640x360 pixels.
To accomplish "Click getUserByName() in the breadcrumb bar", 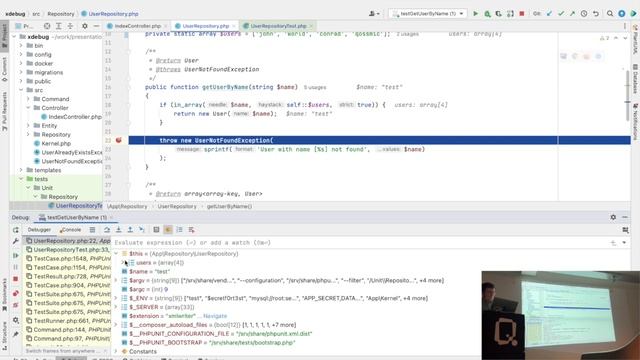I will [x=229, y=206].
